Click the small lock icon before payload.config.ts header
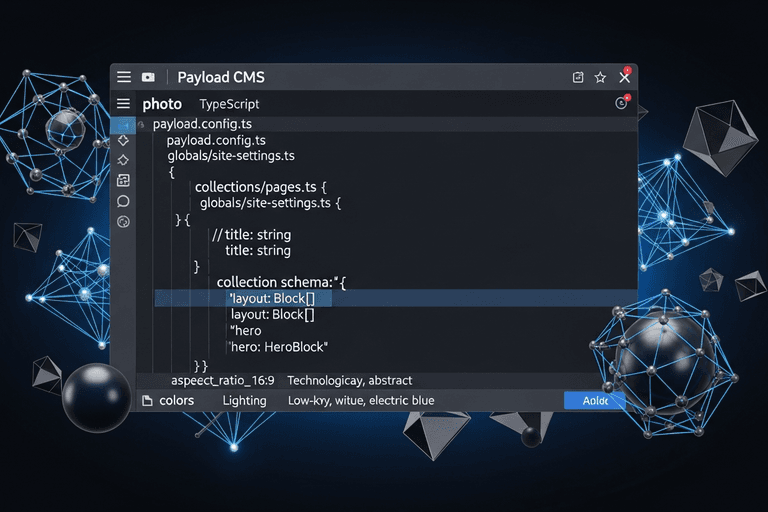The height and width of the screenshot is (512, 768). 141,124
